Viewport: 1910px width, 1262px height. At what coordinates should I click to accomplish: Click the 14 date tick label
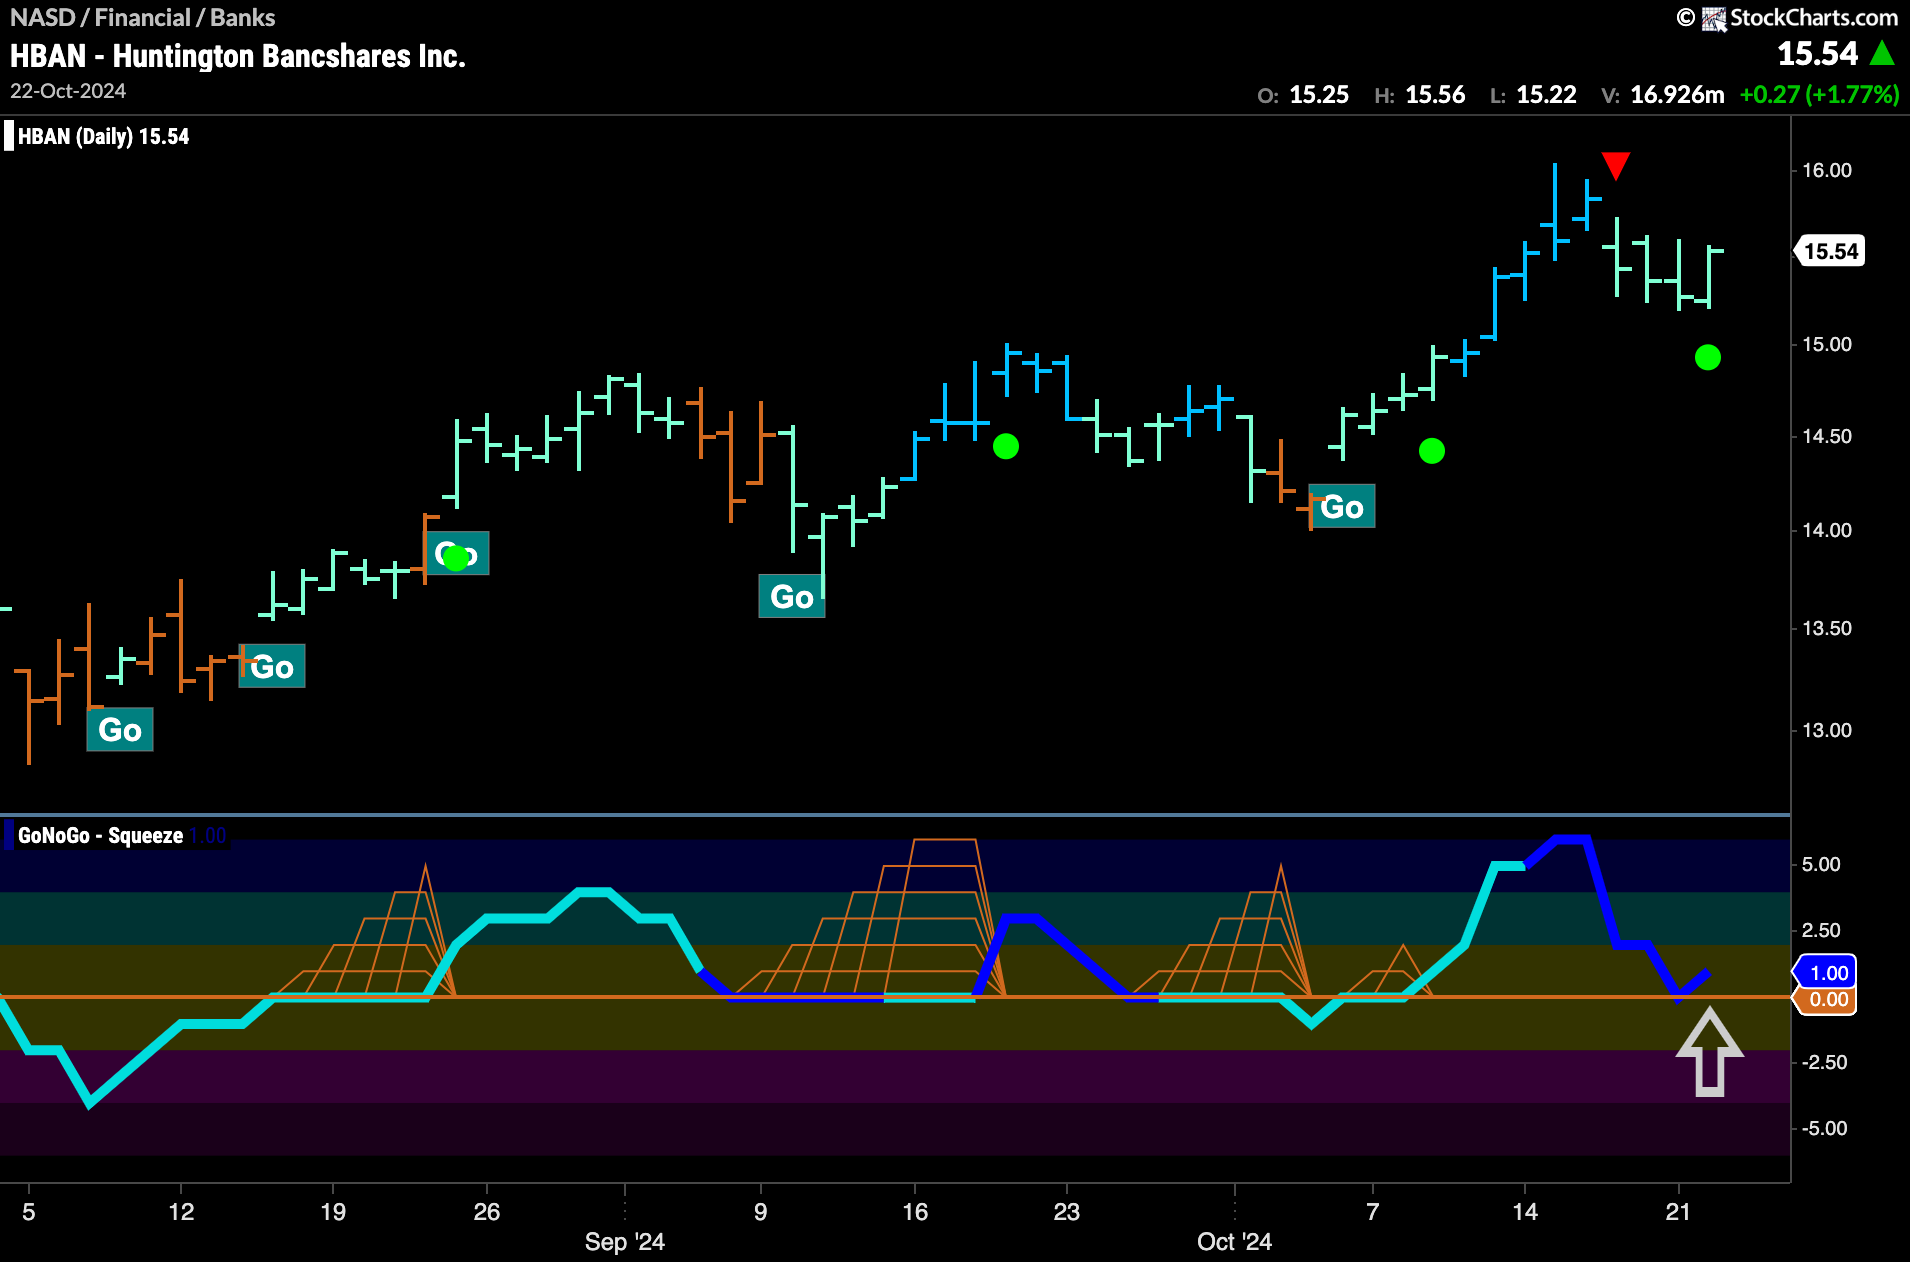(x=1525, y=1212)
